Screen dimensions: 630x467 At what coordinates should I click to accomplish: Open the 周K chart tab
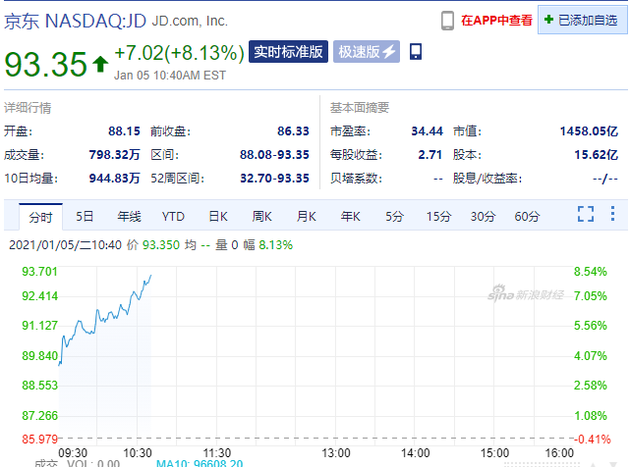tap(262, 217)
